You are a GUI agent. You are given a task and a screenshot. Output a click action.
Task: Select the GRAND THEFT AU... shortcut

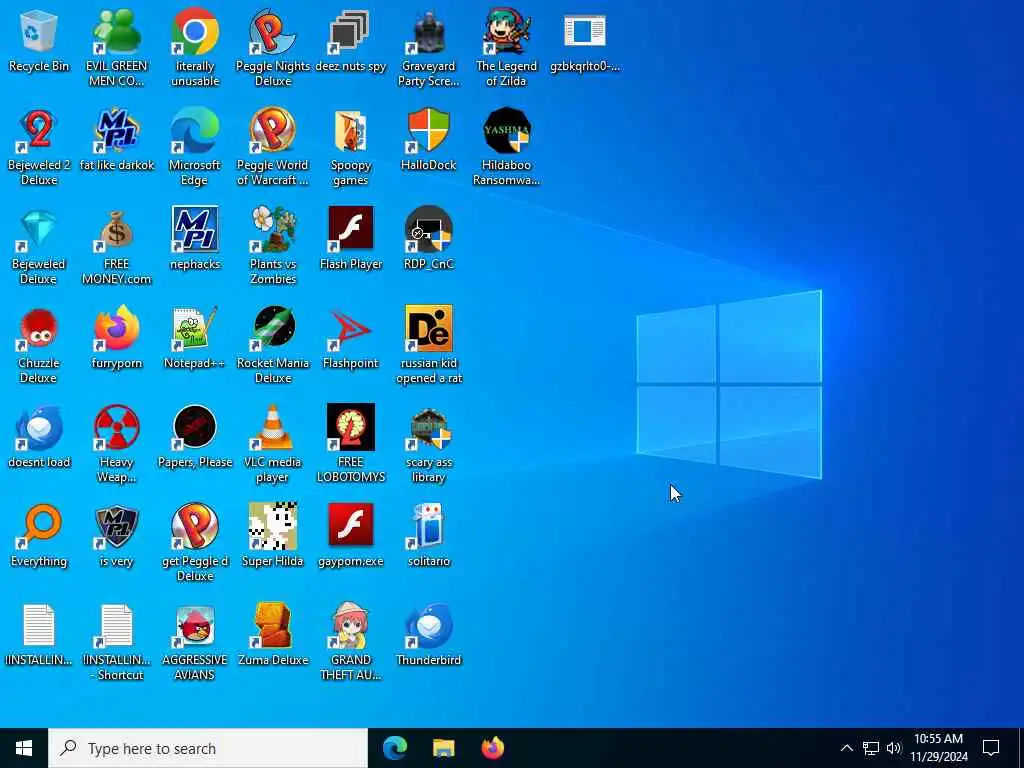tap(350, 626)
